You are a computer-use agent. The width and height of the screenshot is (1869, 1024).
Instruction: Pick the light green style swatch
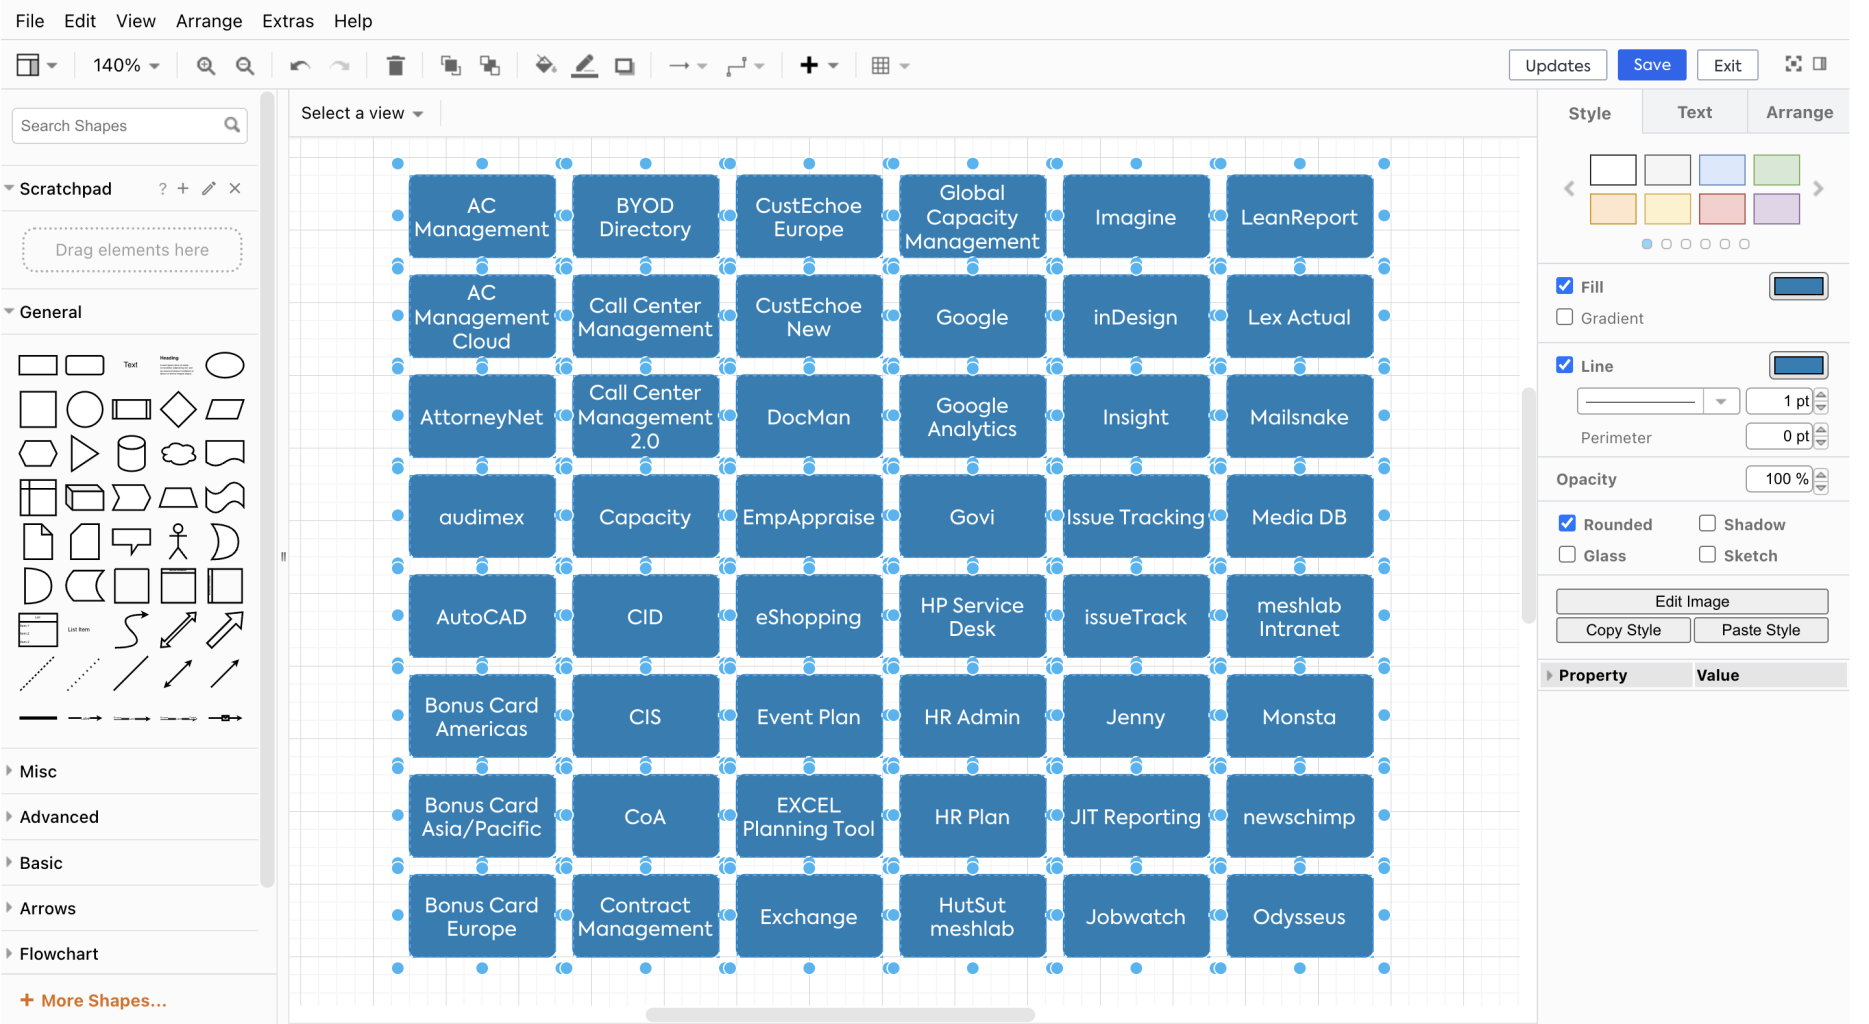(x=1776, y=170)
